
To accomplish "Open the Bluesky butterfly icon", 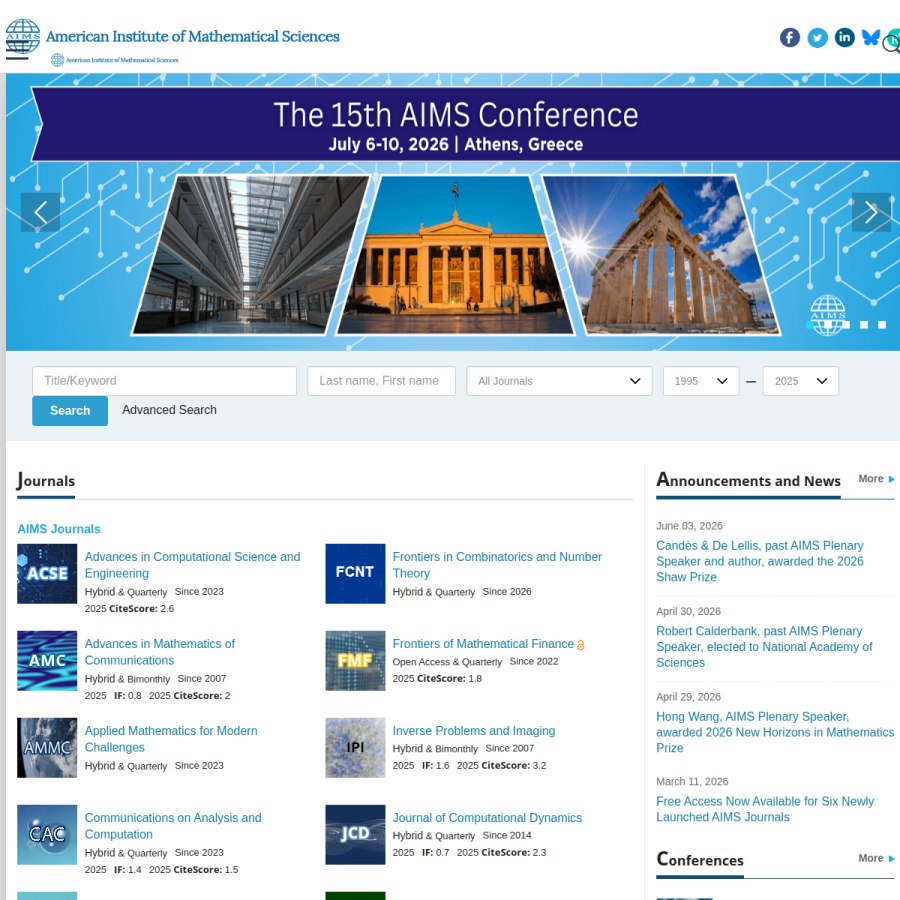I will click(871, 38).
